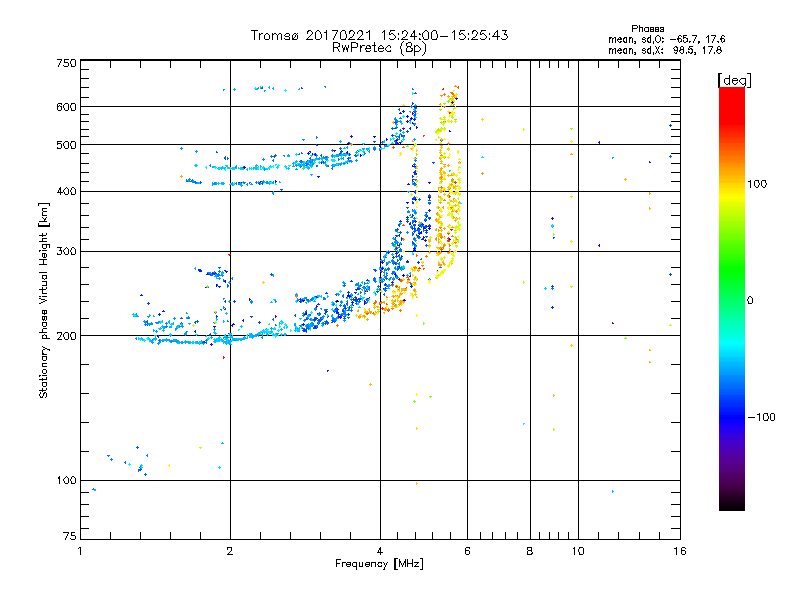Click the colorbar '0' tick label

(x=750, y=301)
